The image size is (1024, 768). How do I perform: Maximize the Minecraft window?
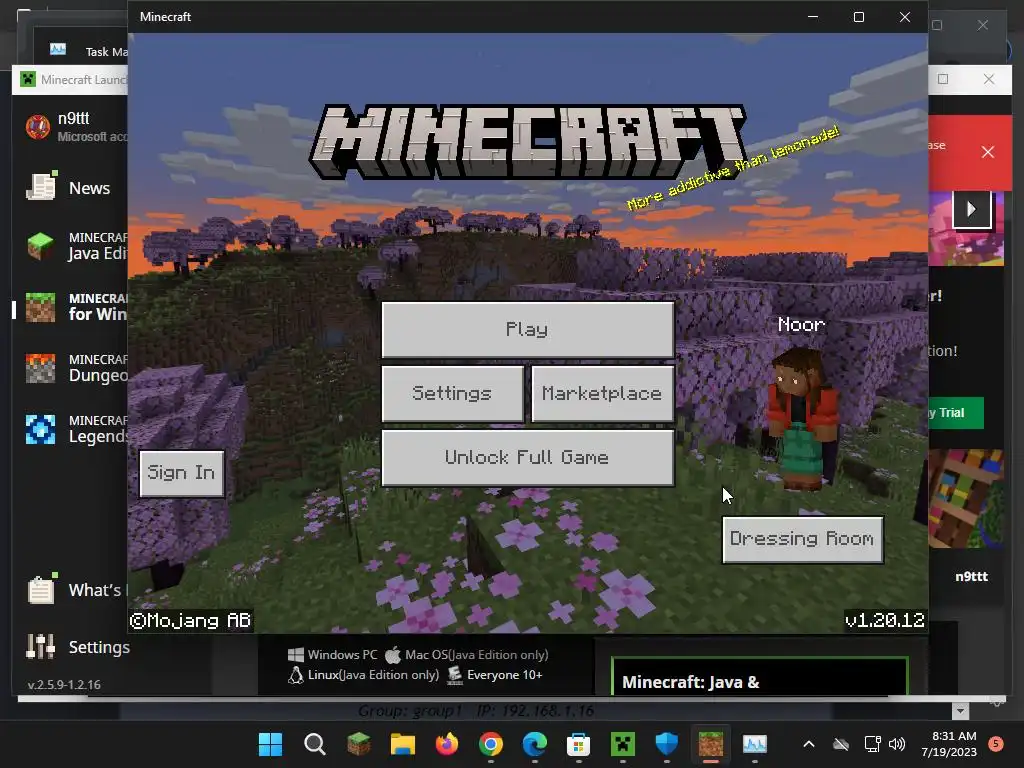tap(859, 17)
